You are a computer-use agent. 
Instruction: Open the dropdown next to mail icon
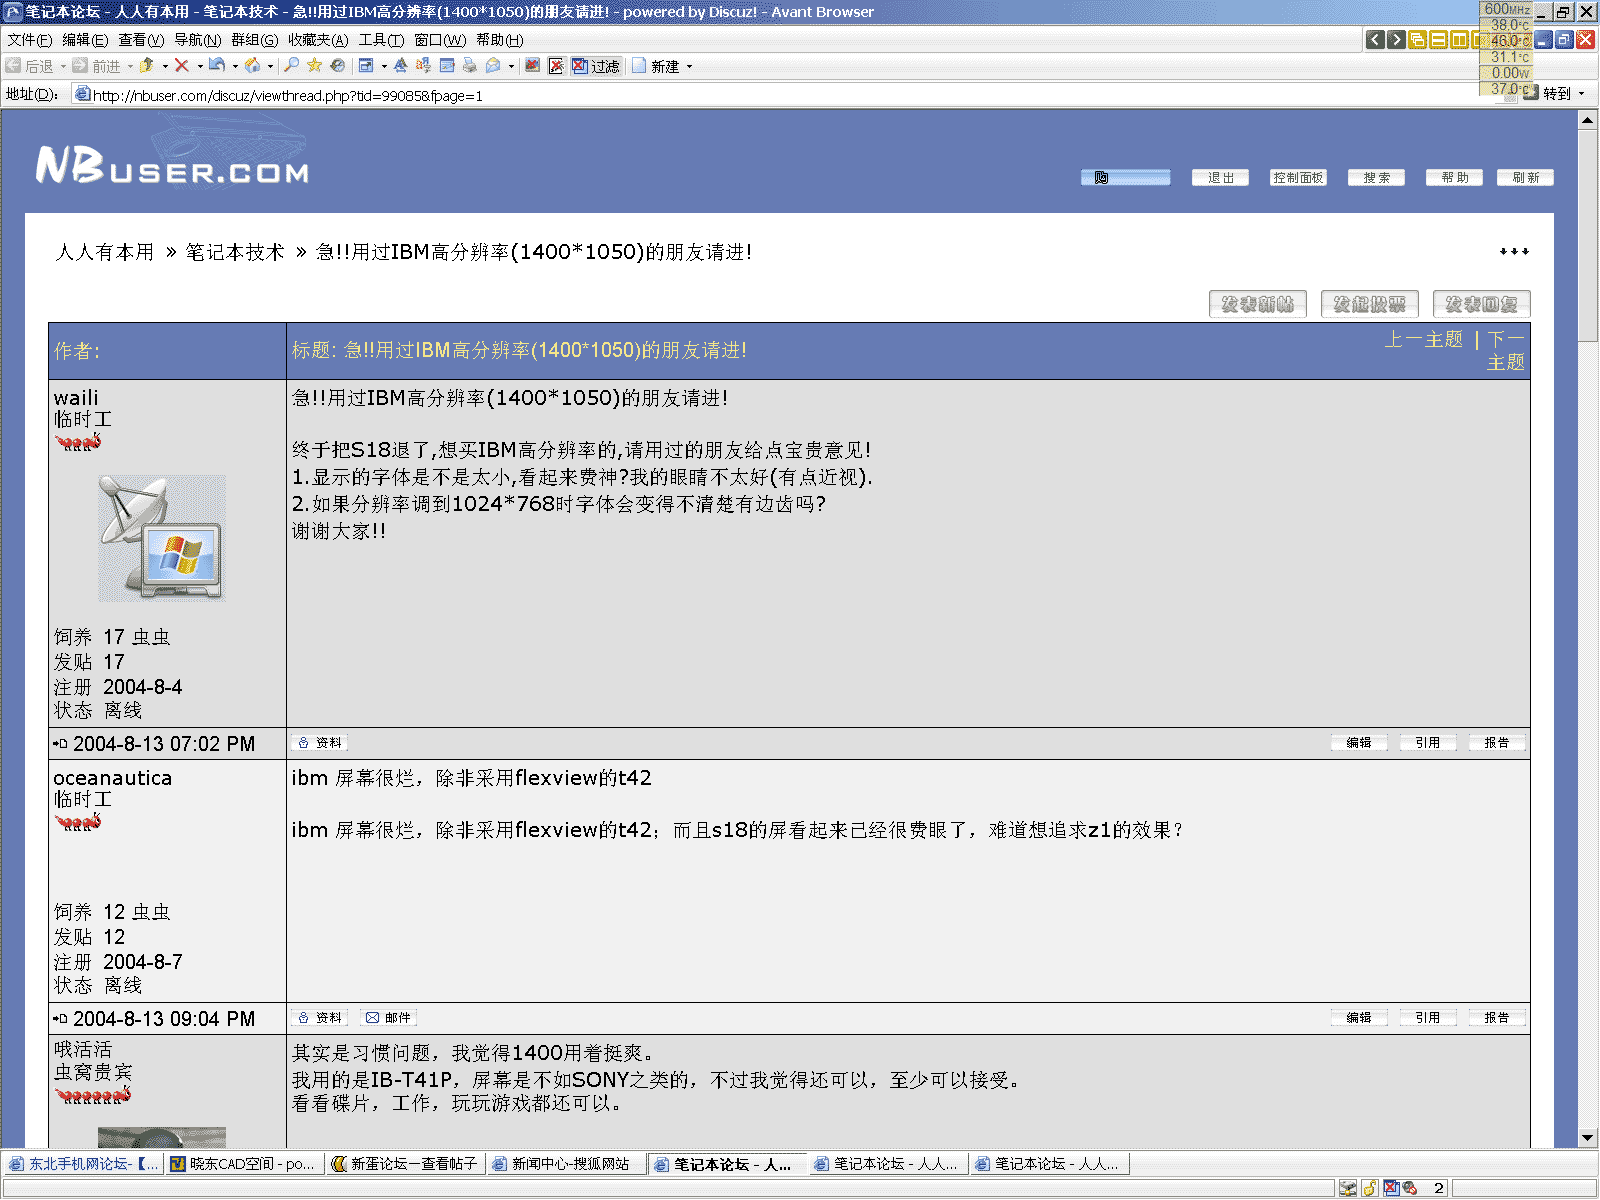pos(511,66)
